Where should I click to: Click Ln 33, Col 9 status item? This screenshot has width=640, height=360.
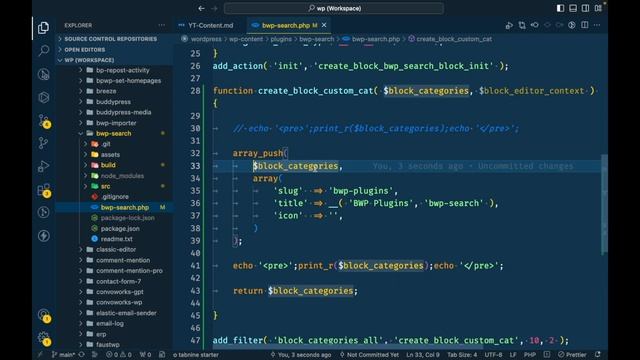click(x=423, y=355)
